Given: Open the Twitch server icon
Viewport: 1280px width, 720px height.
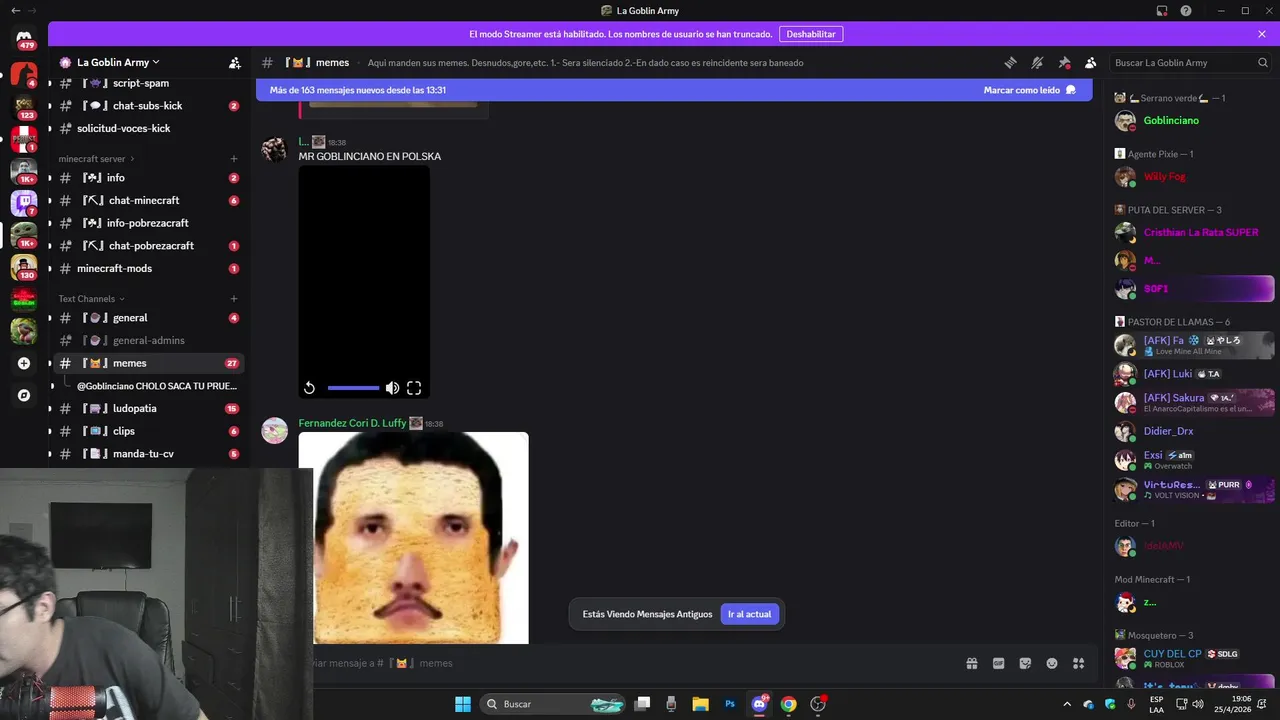Looking at the screenshot, I should click(24, 203).
